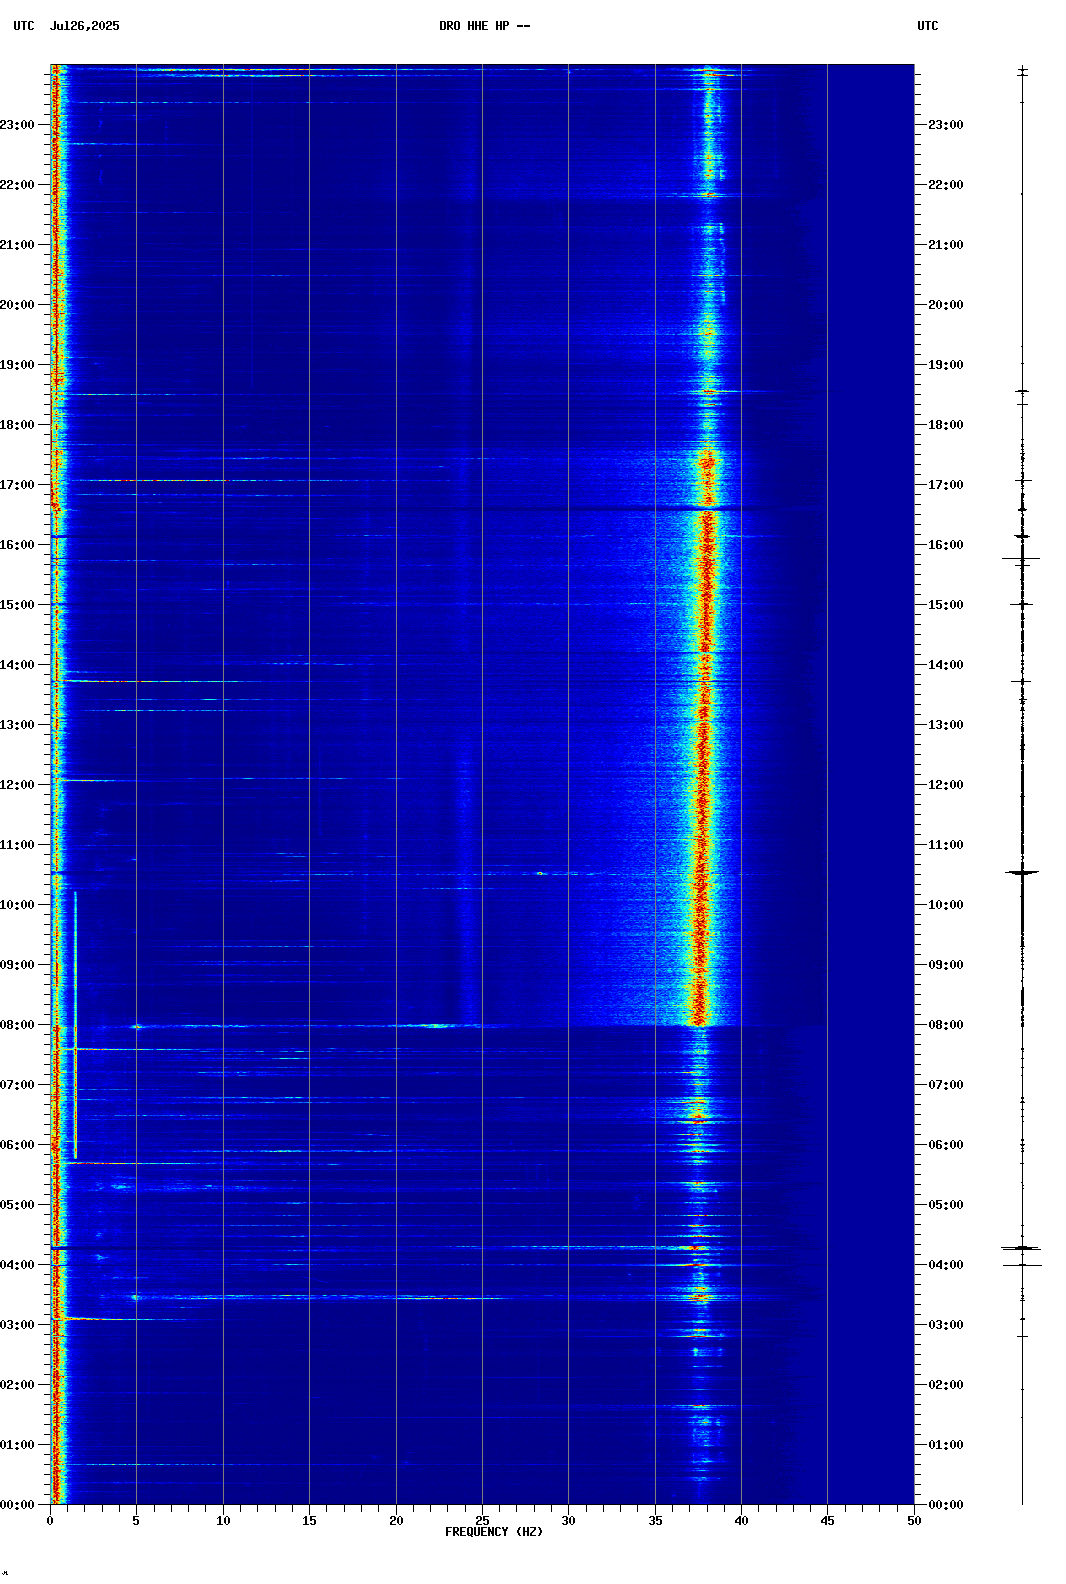Click the 23:00 label on the right time axis
Image resolution: width=1066 pixels, height=1584 pixels.
tap(946, 125)
